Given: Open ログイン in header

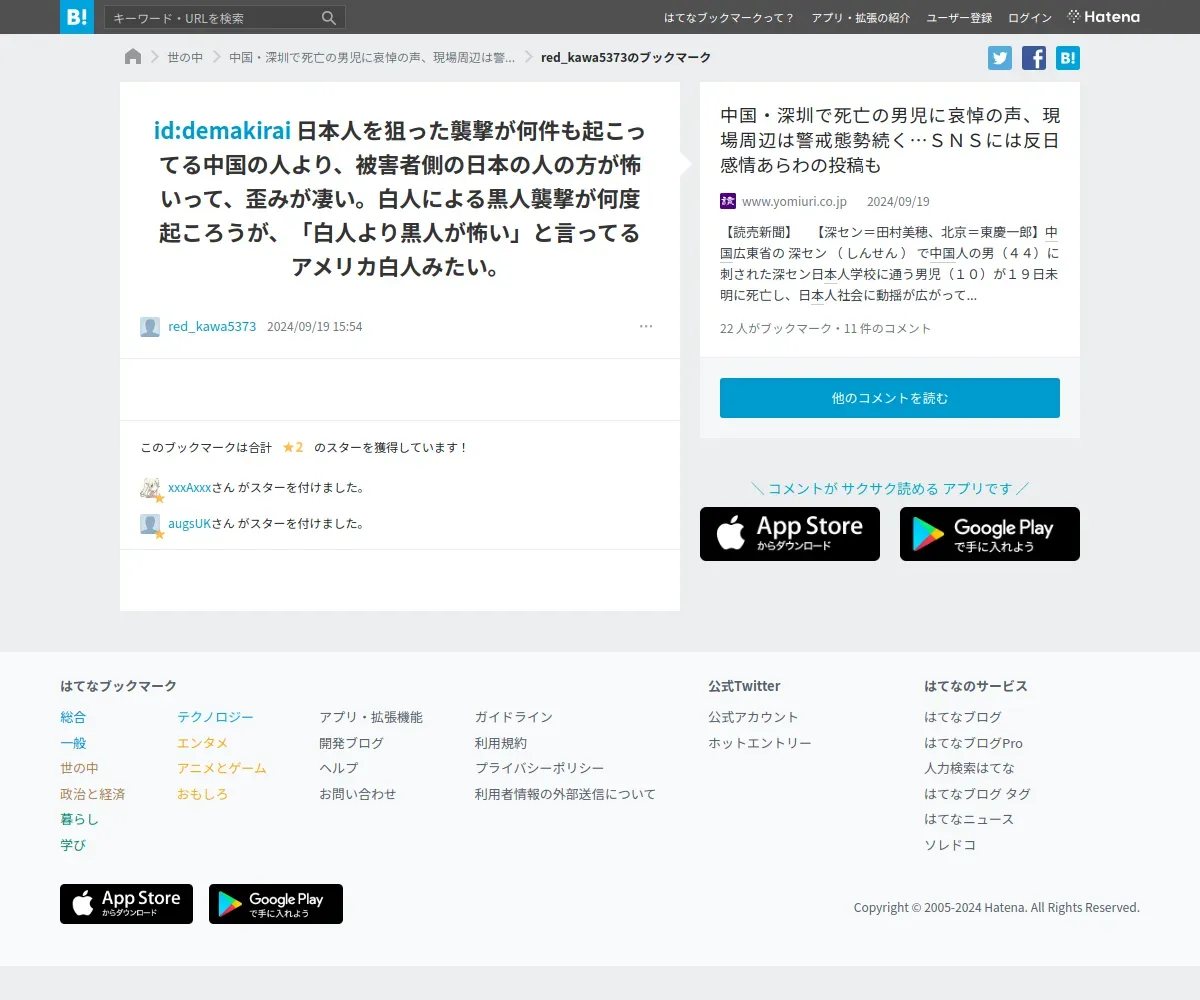Looking at the screenshot, I should 1030,18.
